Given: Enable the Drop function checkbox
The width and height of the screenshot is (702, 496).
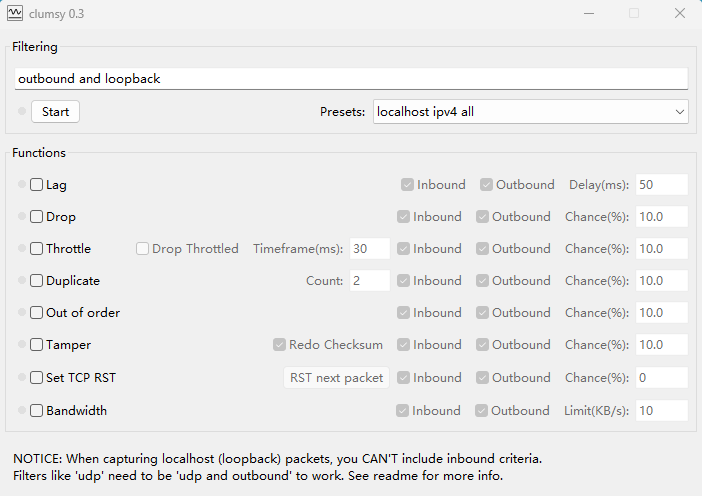Looking at the screenshot, I should (36, 217).
